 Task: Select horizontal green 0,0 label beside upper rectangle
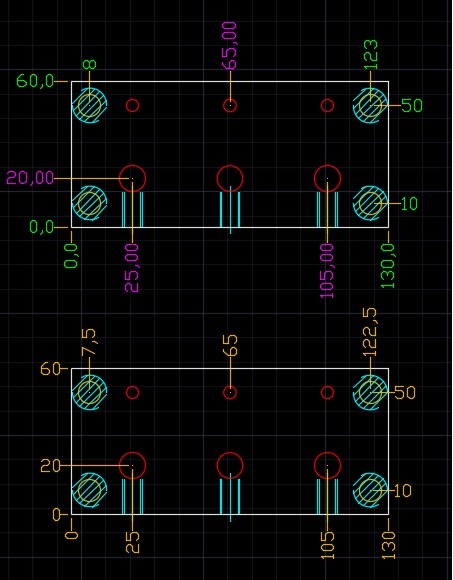pyautogui.click(x=41, y=227)
